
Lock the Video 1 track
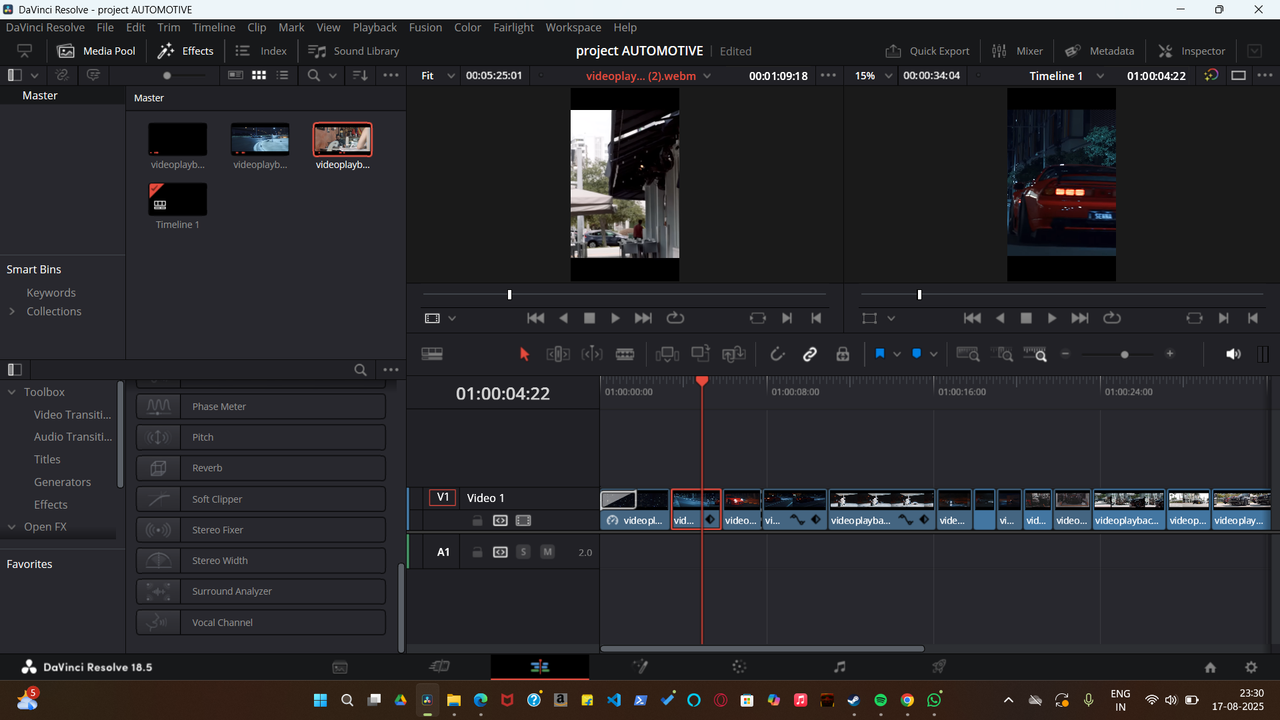tap(477, 520)
